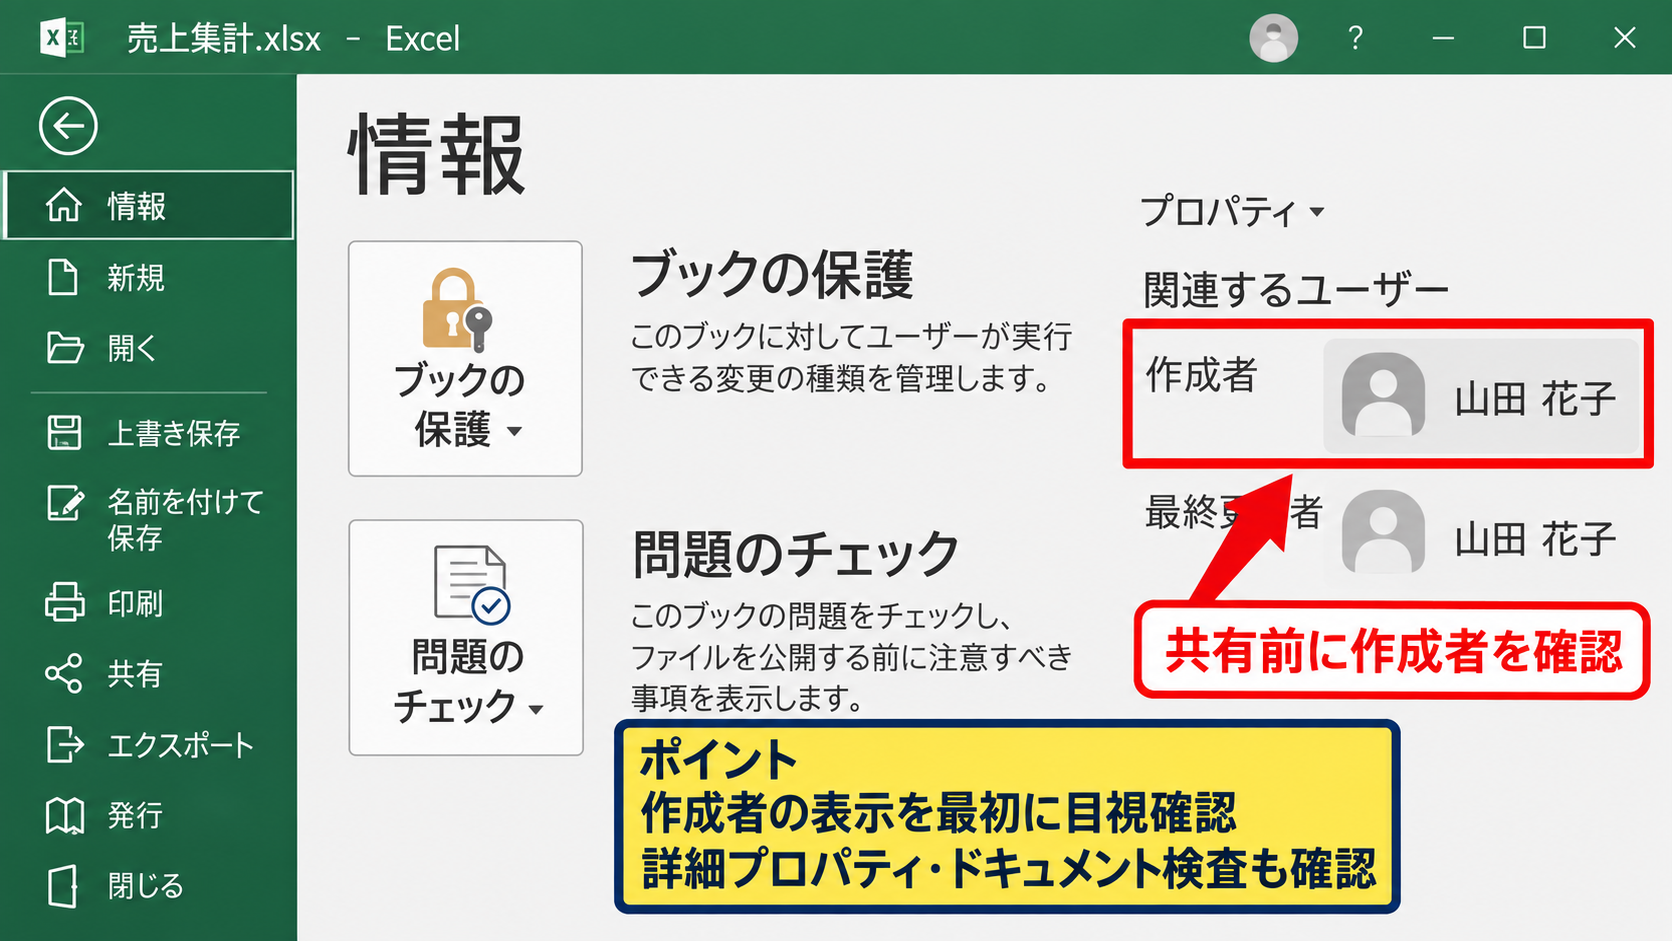Open the ブックの保護 dropdown button
The width and height of the screenshot is (1672, 941).
465,358
